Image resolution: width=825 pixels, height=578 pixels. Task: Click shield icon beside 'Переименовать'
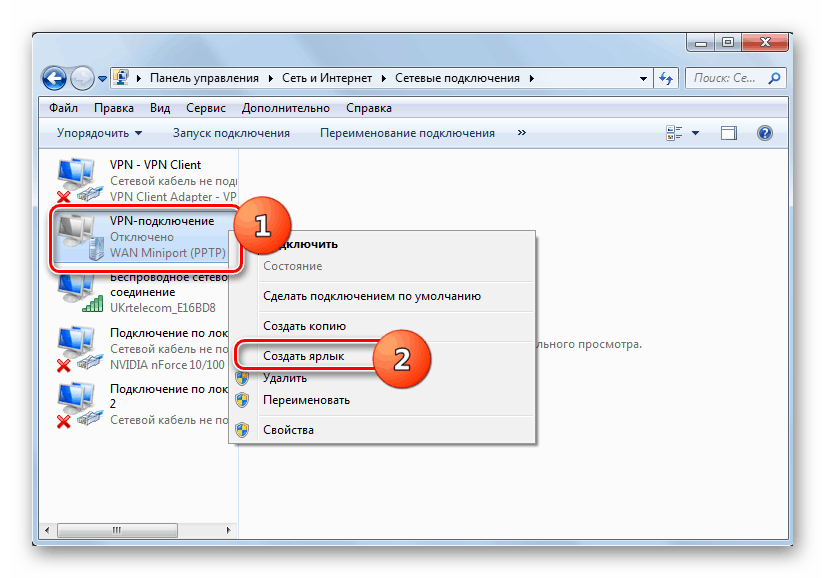(242, 400)
